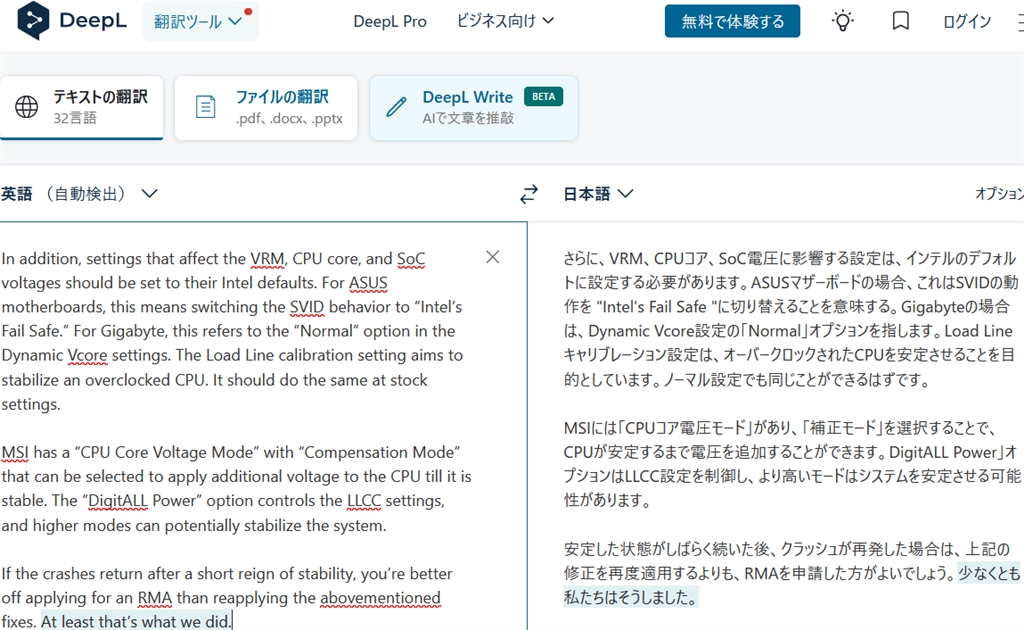Click the underlined word "abovementioned" in source text

(380, 598)
